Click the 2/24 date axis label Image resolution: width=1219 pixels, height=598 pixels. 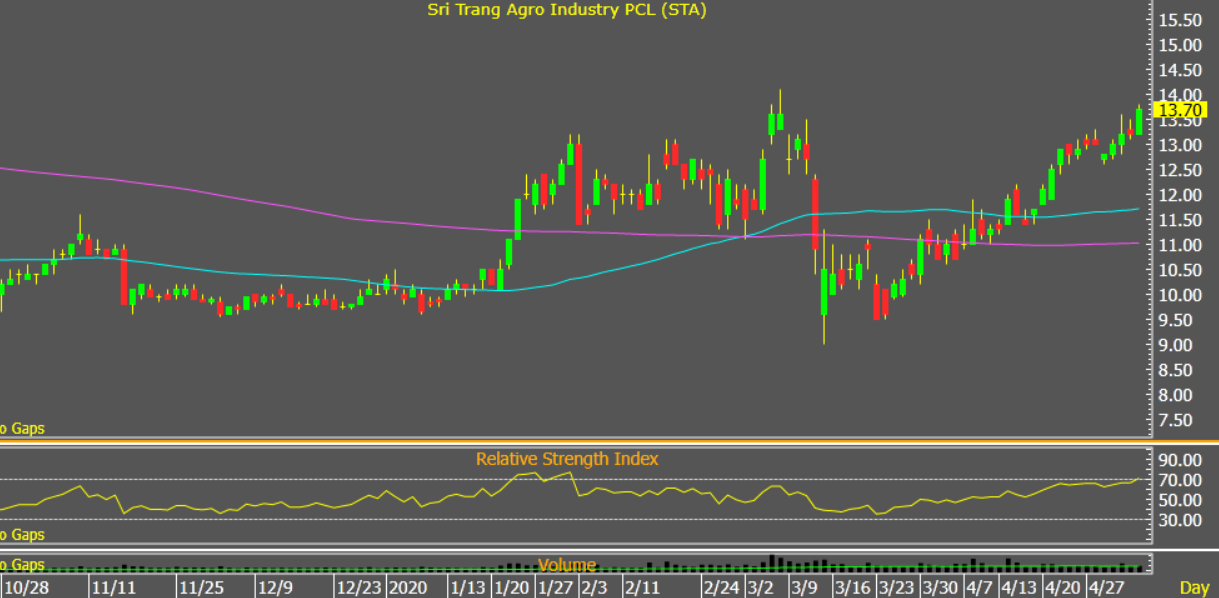coord(722,587)
